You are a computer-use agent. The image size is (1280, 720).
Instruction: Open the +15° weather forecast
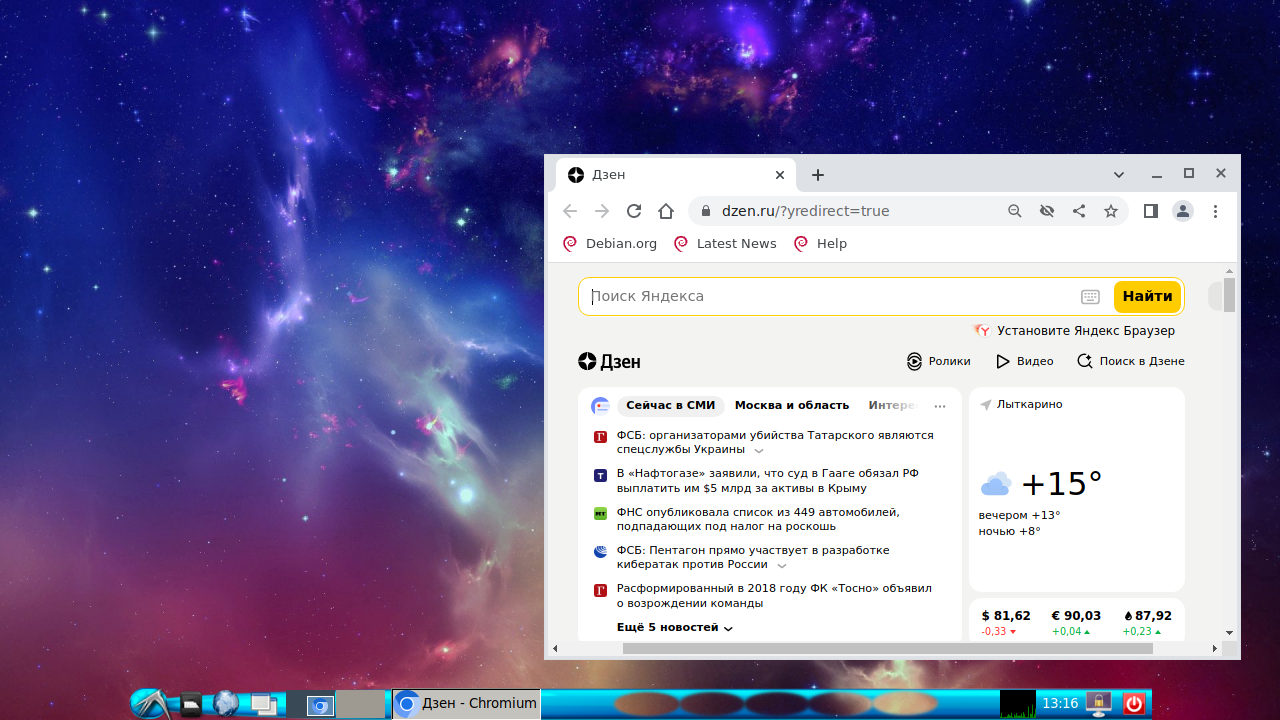(1061, 484)
